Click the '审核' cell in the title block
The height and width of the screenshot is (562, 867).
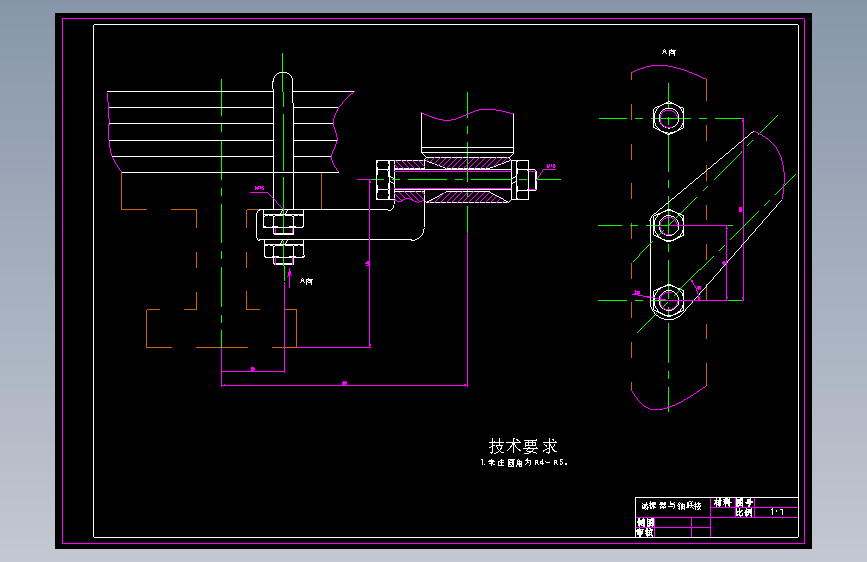pos(645,532)
